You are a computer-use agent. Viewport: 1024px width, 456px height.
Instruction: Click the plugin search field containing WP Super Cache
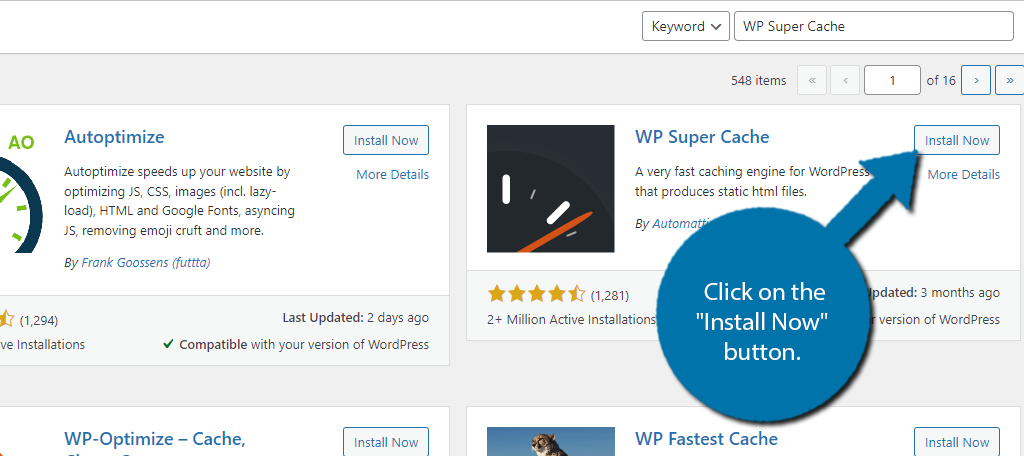pyautogui.click(x=874, y=27)
